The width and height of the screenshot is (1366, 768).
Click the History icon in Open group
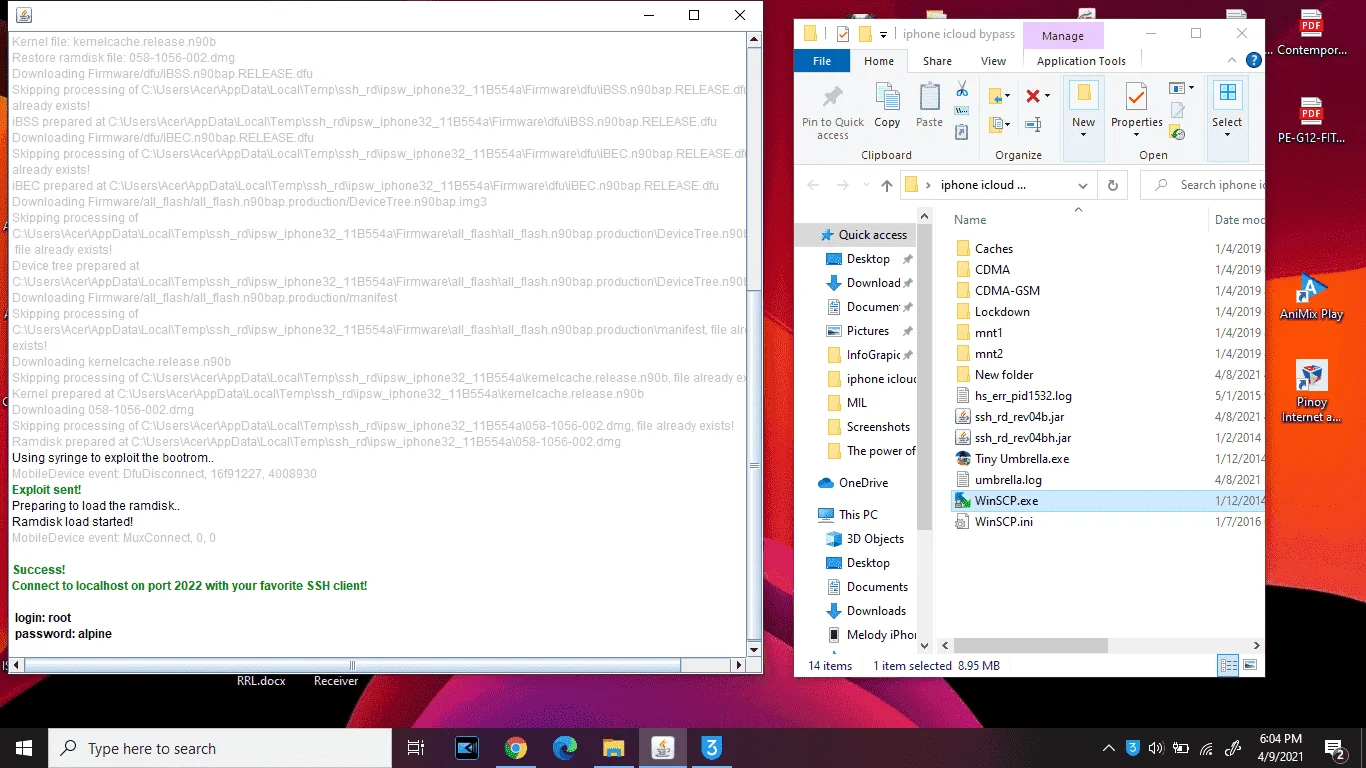(x=1178, y=132)
